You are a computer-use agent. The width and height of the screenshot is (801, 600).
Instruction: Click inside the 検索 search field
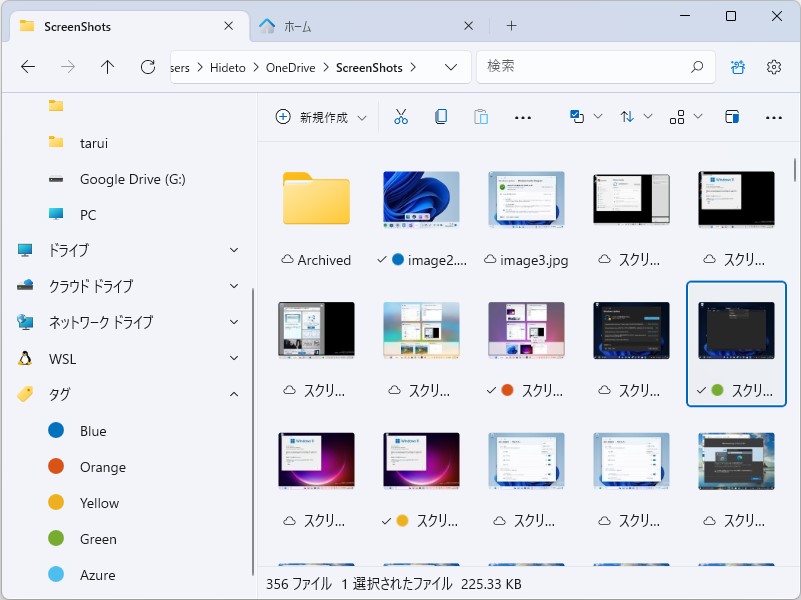(595, 67)
